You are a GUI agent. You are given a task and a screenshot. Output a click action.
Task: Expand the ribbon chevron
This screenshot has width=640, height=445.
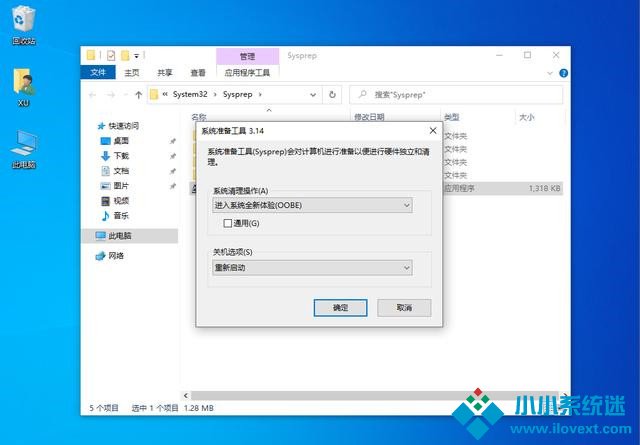click(549, 73)
